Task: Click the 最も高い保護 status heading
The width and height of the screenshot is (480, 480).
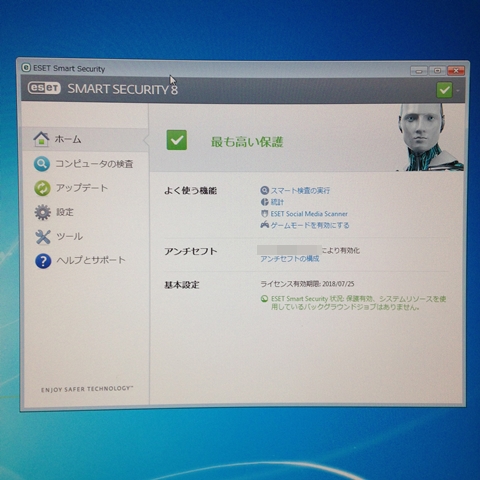Action: coord(247,142)
